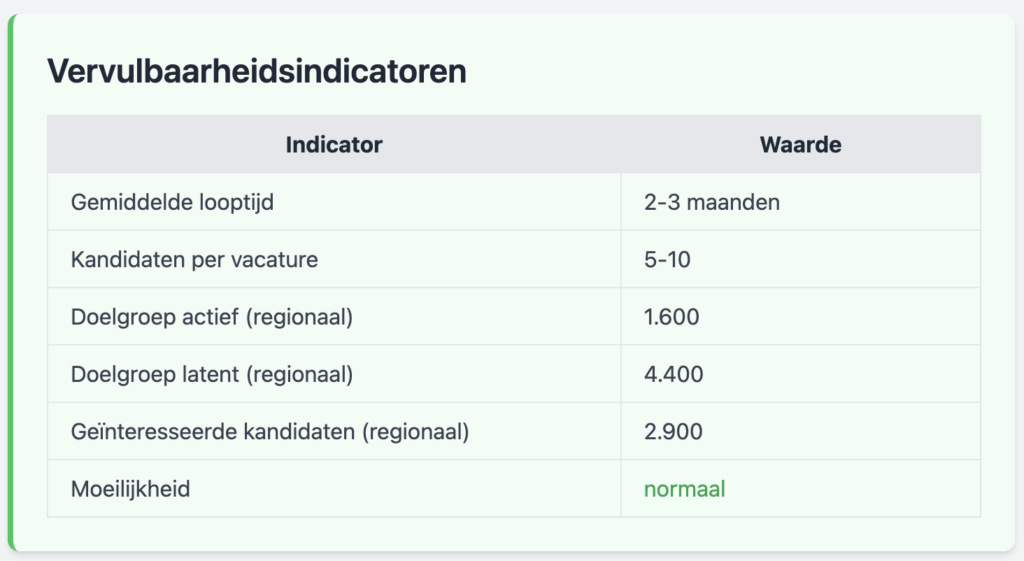Viewport: 1024px width, 561px height.
Task: Click the Vervulbaarheidsindicatoren heading
Action: coord(257,72)
